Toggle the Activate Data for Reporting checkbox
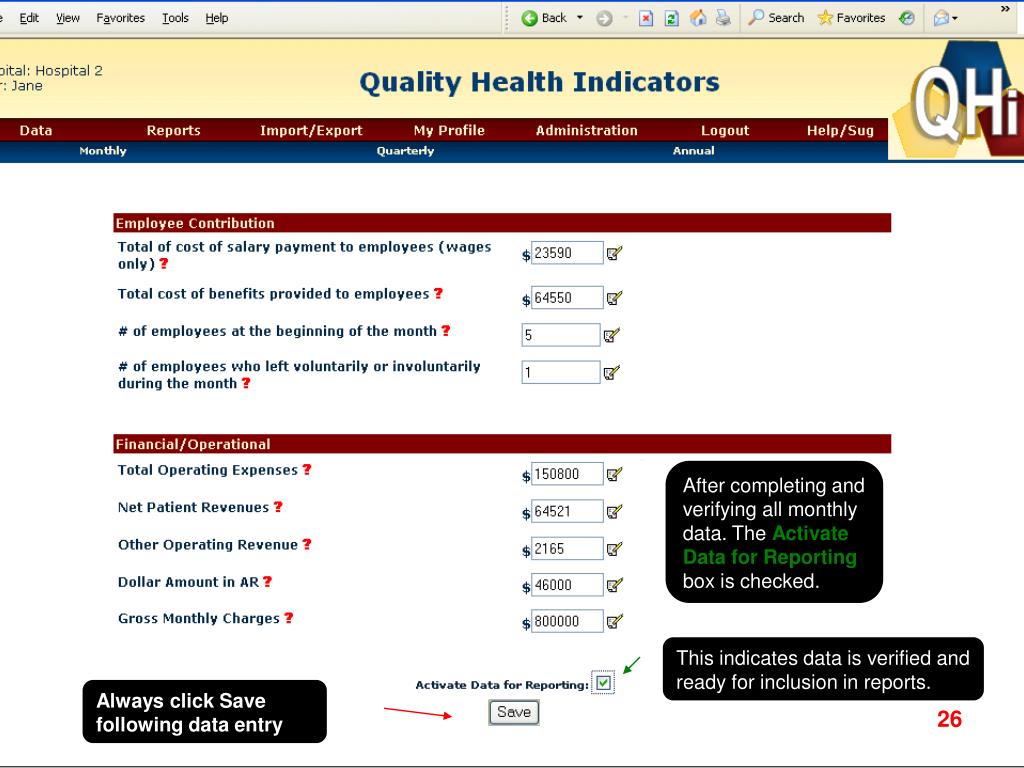The image size is (1024, 768). pyautogui.click(x=603, y=683)
